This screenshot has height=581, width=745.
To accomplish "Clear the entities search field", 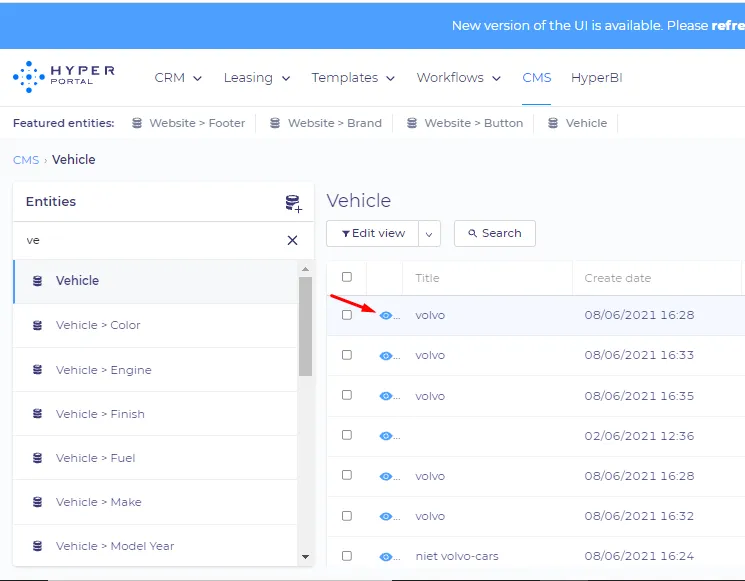I will [x=292, y=240].
